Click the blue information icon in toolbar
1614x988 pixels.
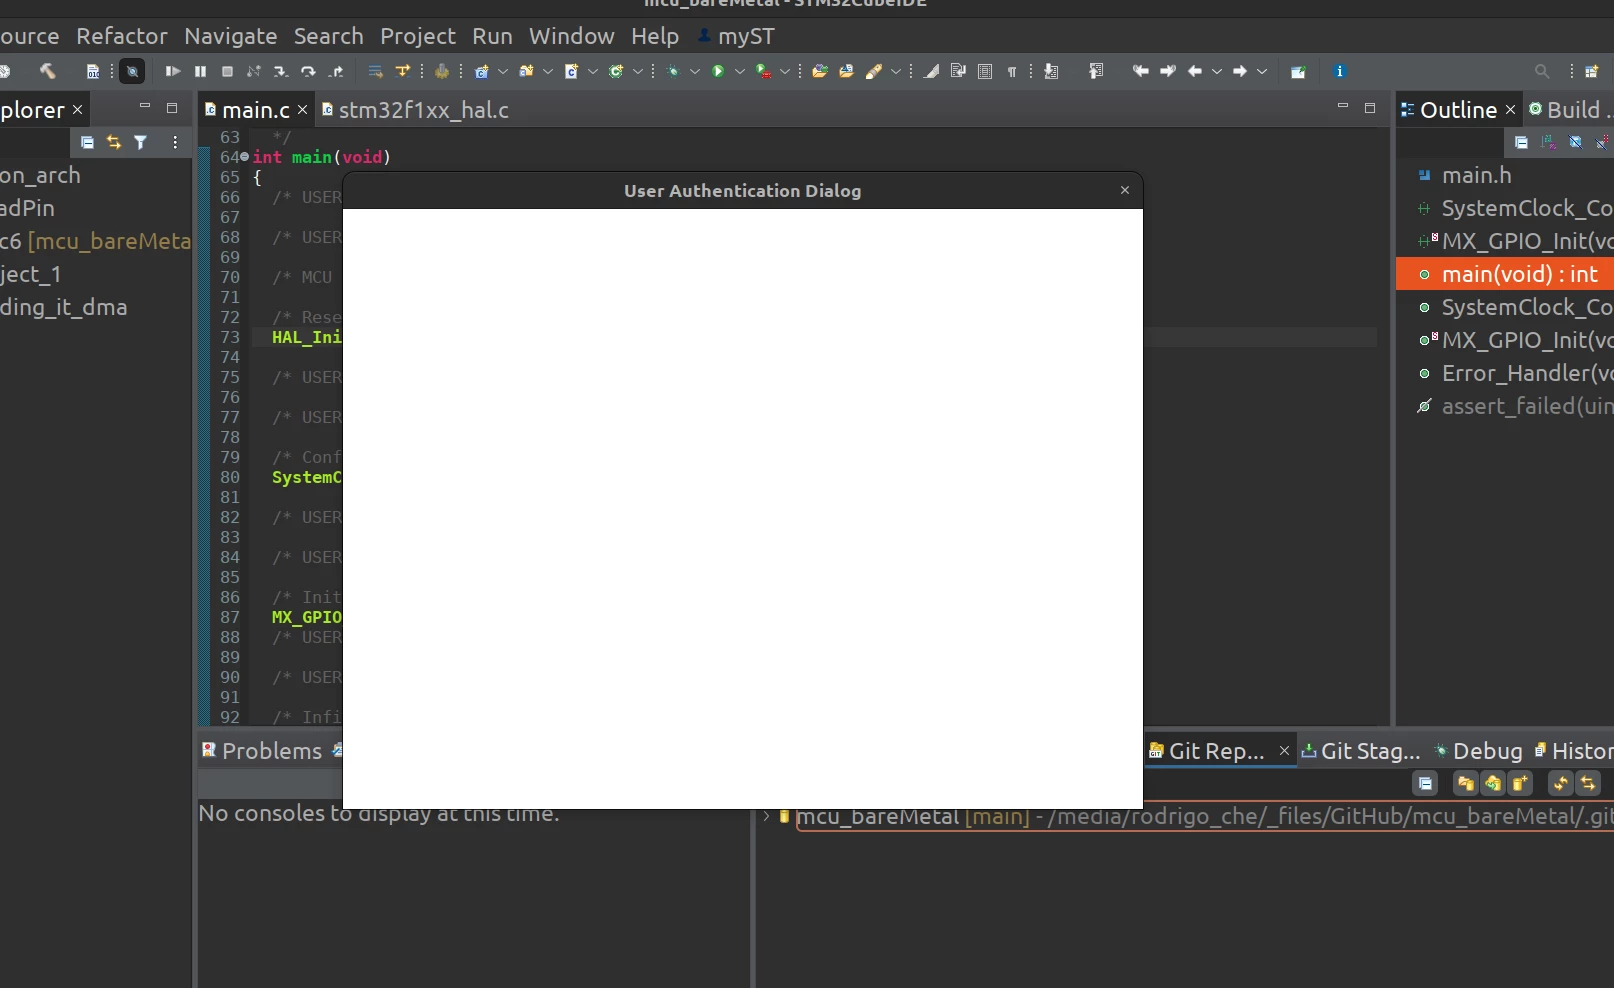(x=1339, y=71)
